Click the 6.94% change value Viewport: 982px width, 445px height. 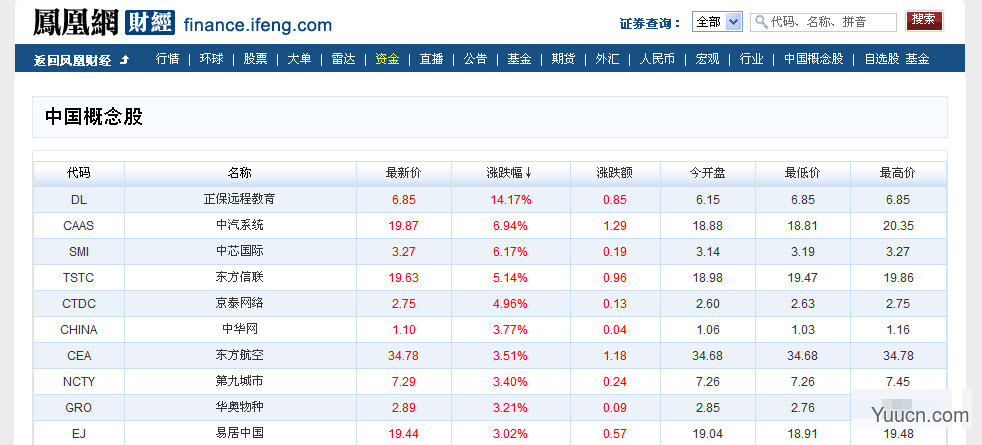(x=510, y=226)
